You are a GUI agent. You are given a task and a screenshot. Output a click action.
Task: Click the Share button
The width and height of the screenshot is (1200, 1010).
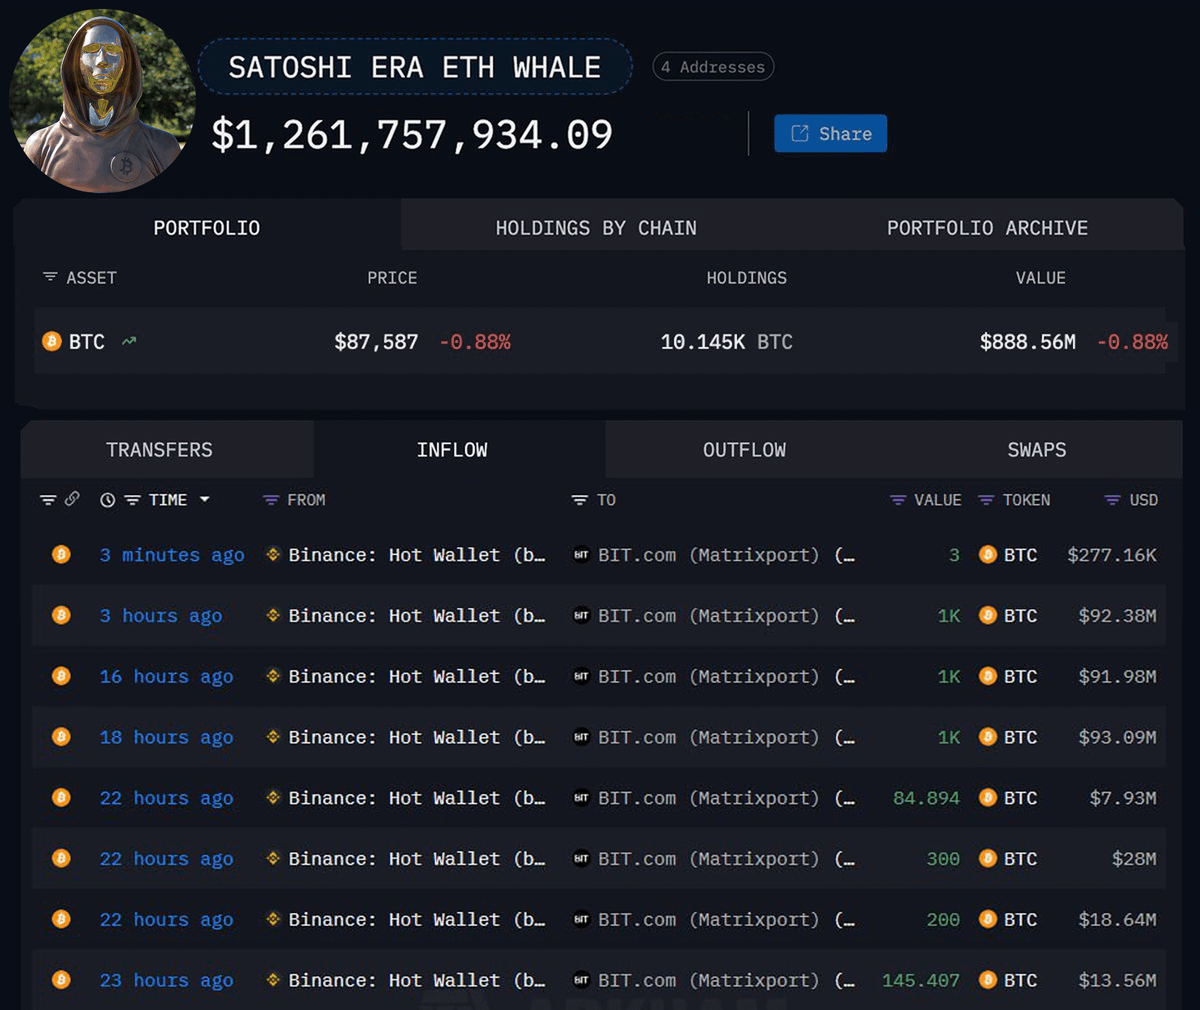tap(830, 133)
